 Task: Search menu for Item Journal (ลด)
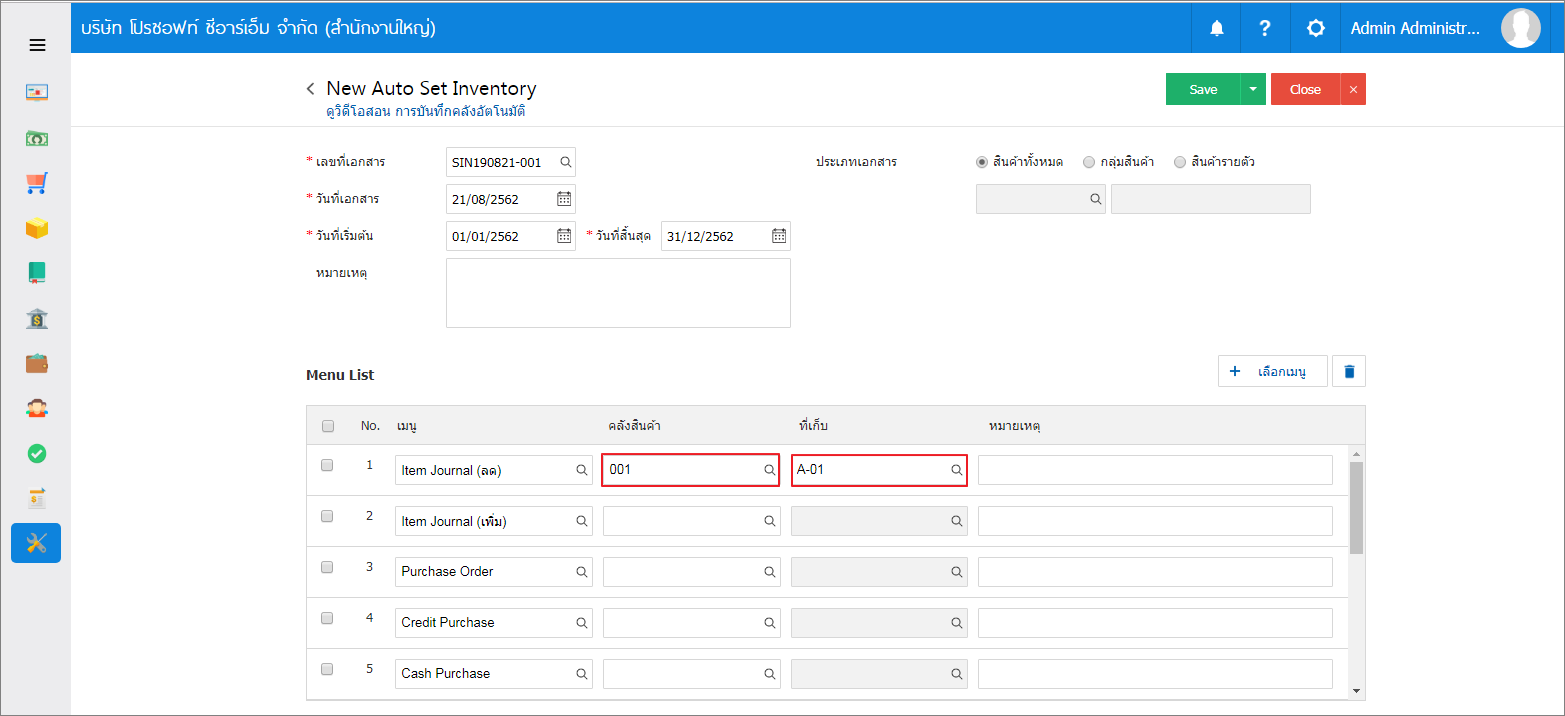(x=582, y=470)
